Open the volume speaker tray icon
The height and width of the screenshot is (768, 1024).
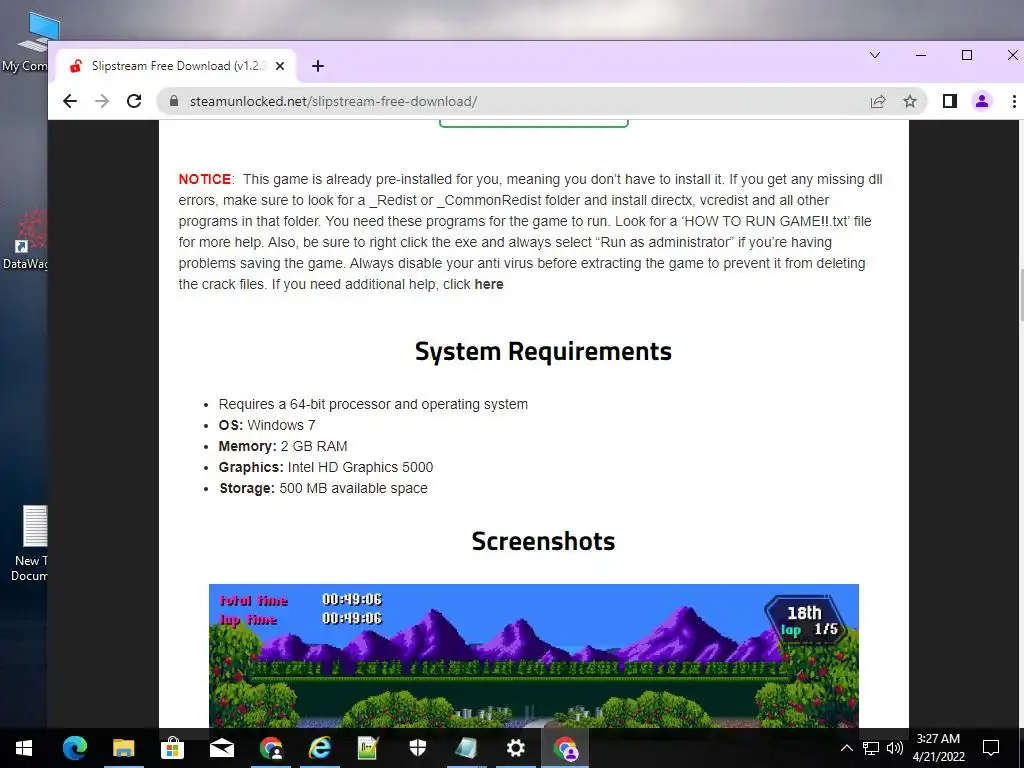tap(895, 748)
